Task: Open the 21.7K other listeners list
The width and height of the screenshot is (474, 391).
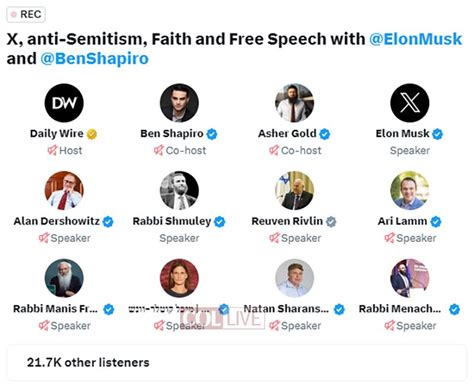Action: point(237,363)
